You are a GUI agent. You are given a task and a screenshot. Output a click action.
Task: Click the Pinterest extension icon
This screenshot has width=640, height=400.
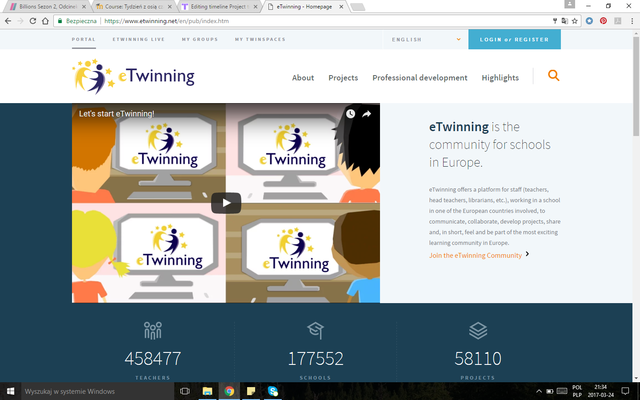tap(603, 21)
